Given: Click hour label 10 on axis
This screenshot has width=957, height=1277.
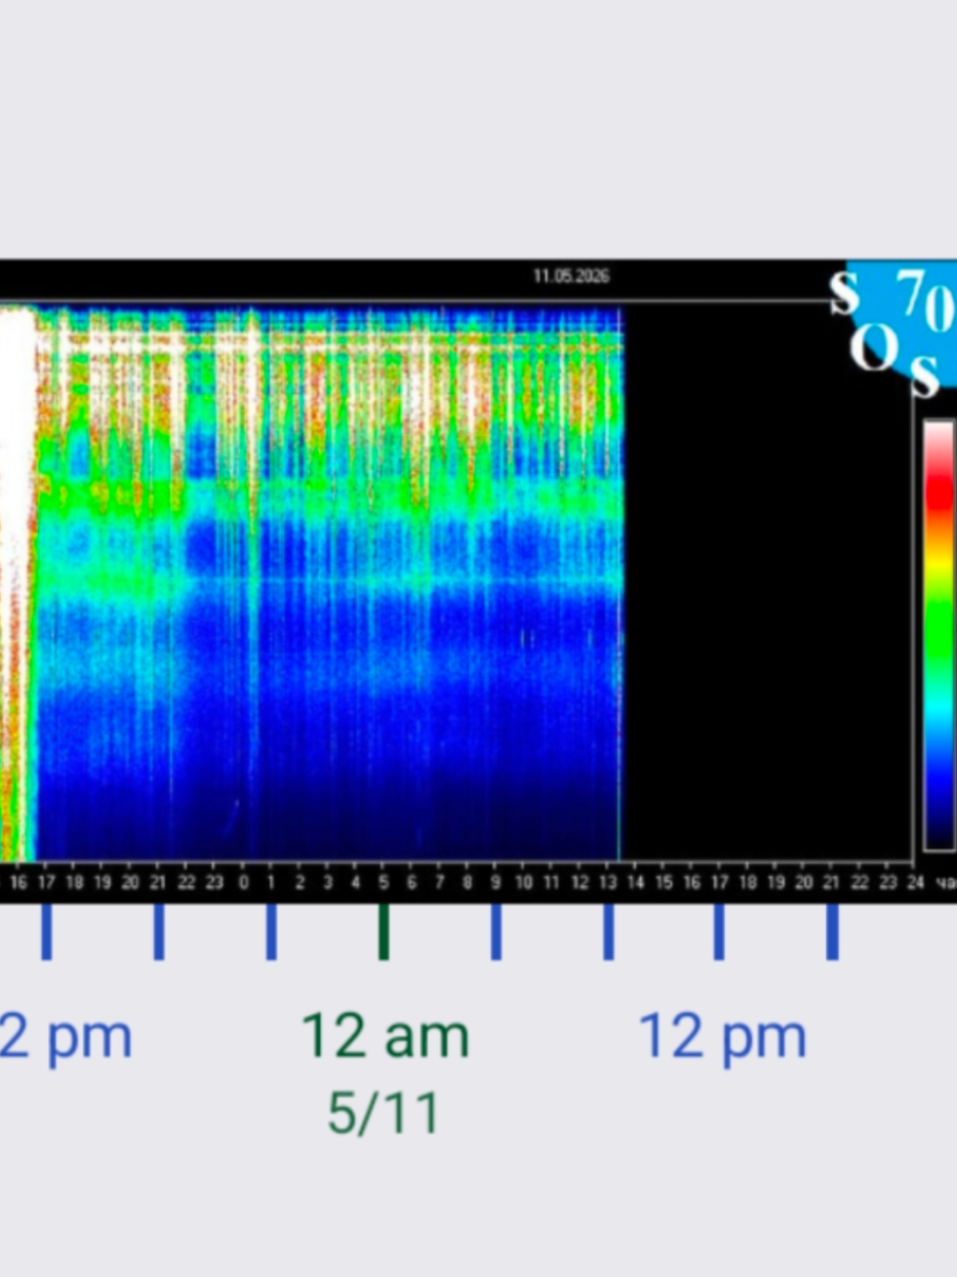Looking at the screenshot, I should click(523, 883).
